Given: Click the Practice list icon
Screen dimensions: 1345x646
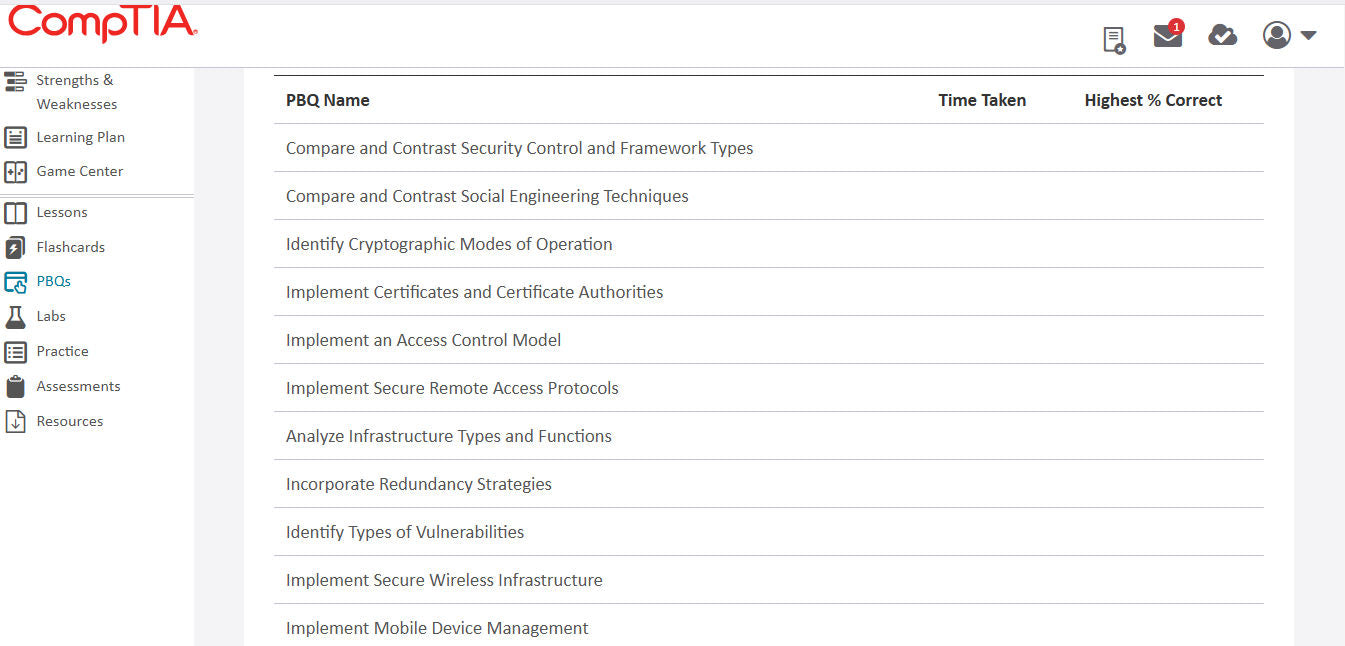Looking at the screenshot, I should coord(14,351).
